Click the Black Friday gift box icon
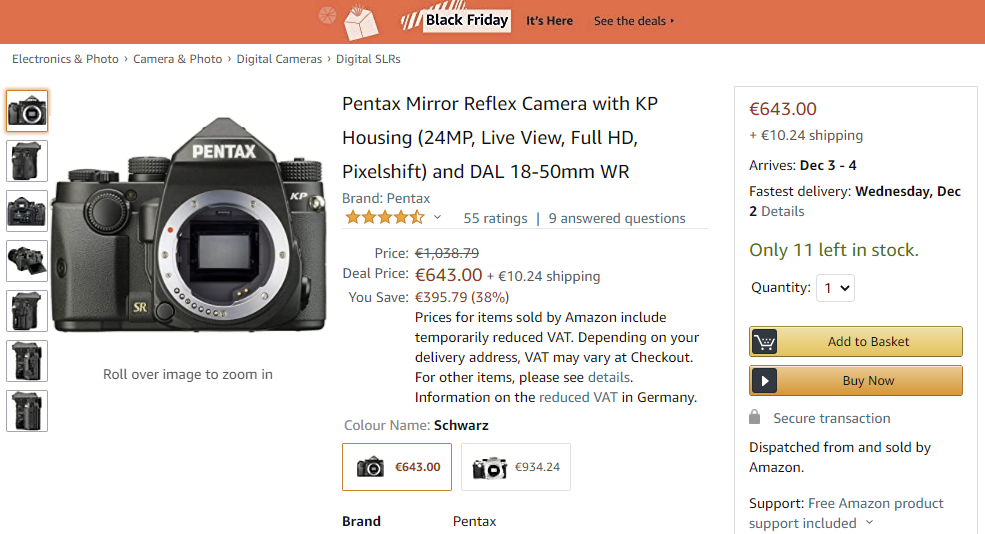This screenshot has width=985, height=534. (361, 22)
